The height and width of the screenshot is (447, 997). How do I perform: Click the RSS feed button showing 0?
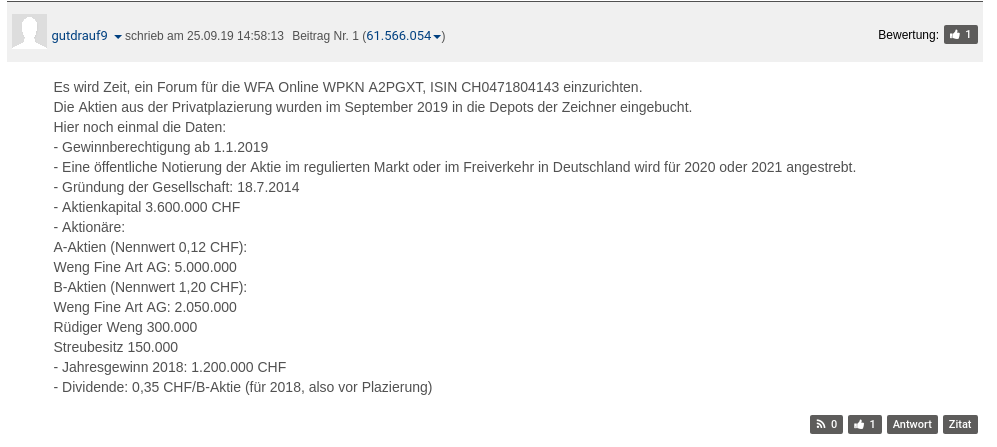(x=826, y=425)
